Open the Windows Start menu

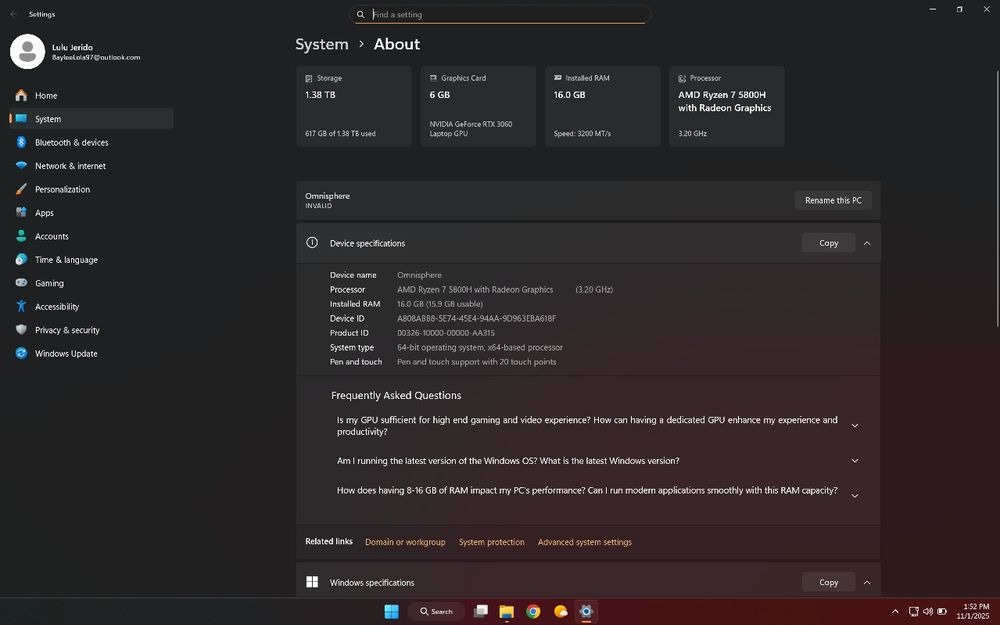pos(392,612)
